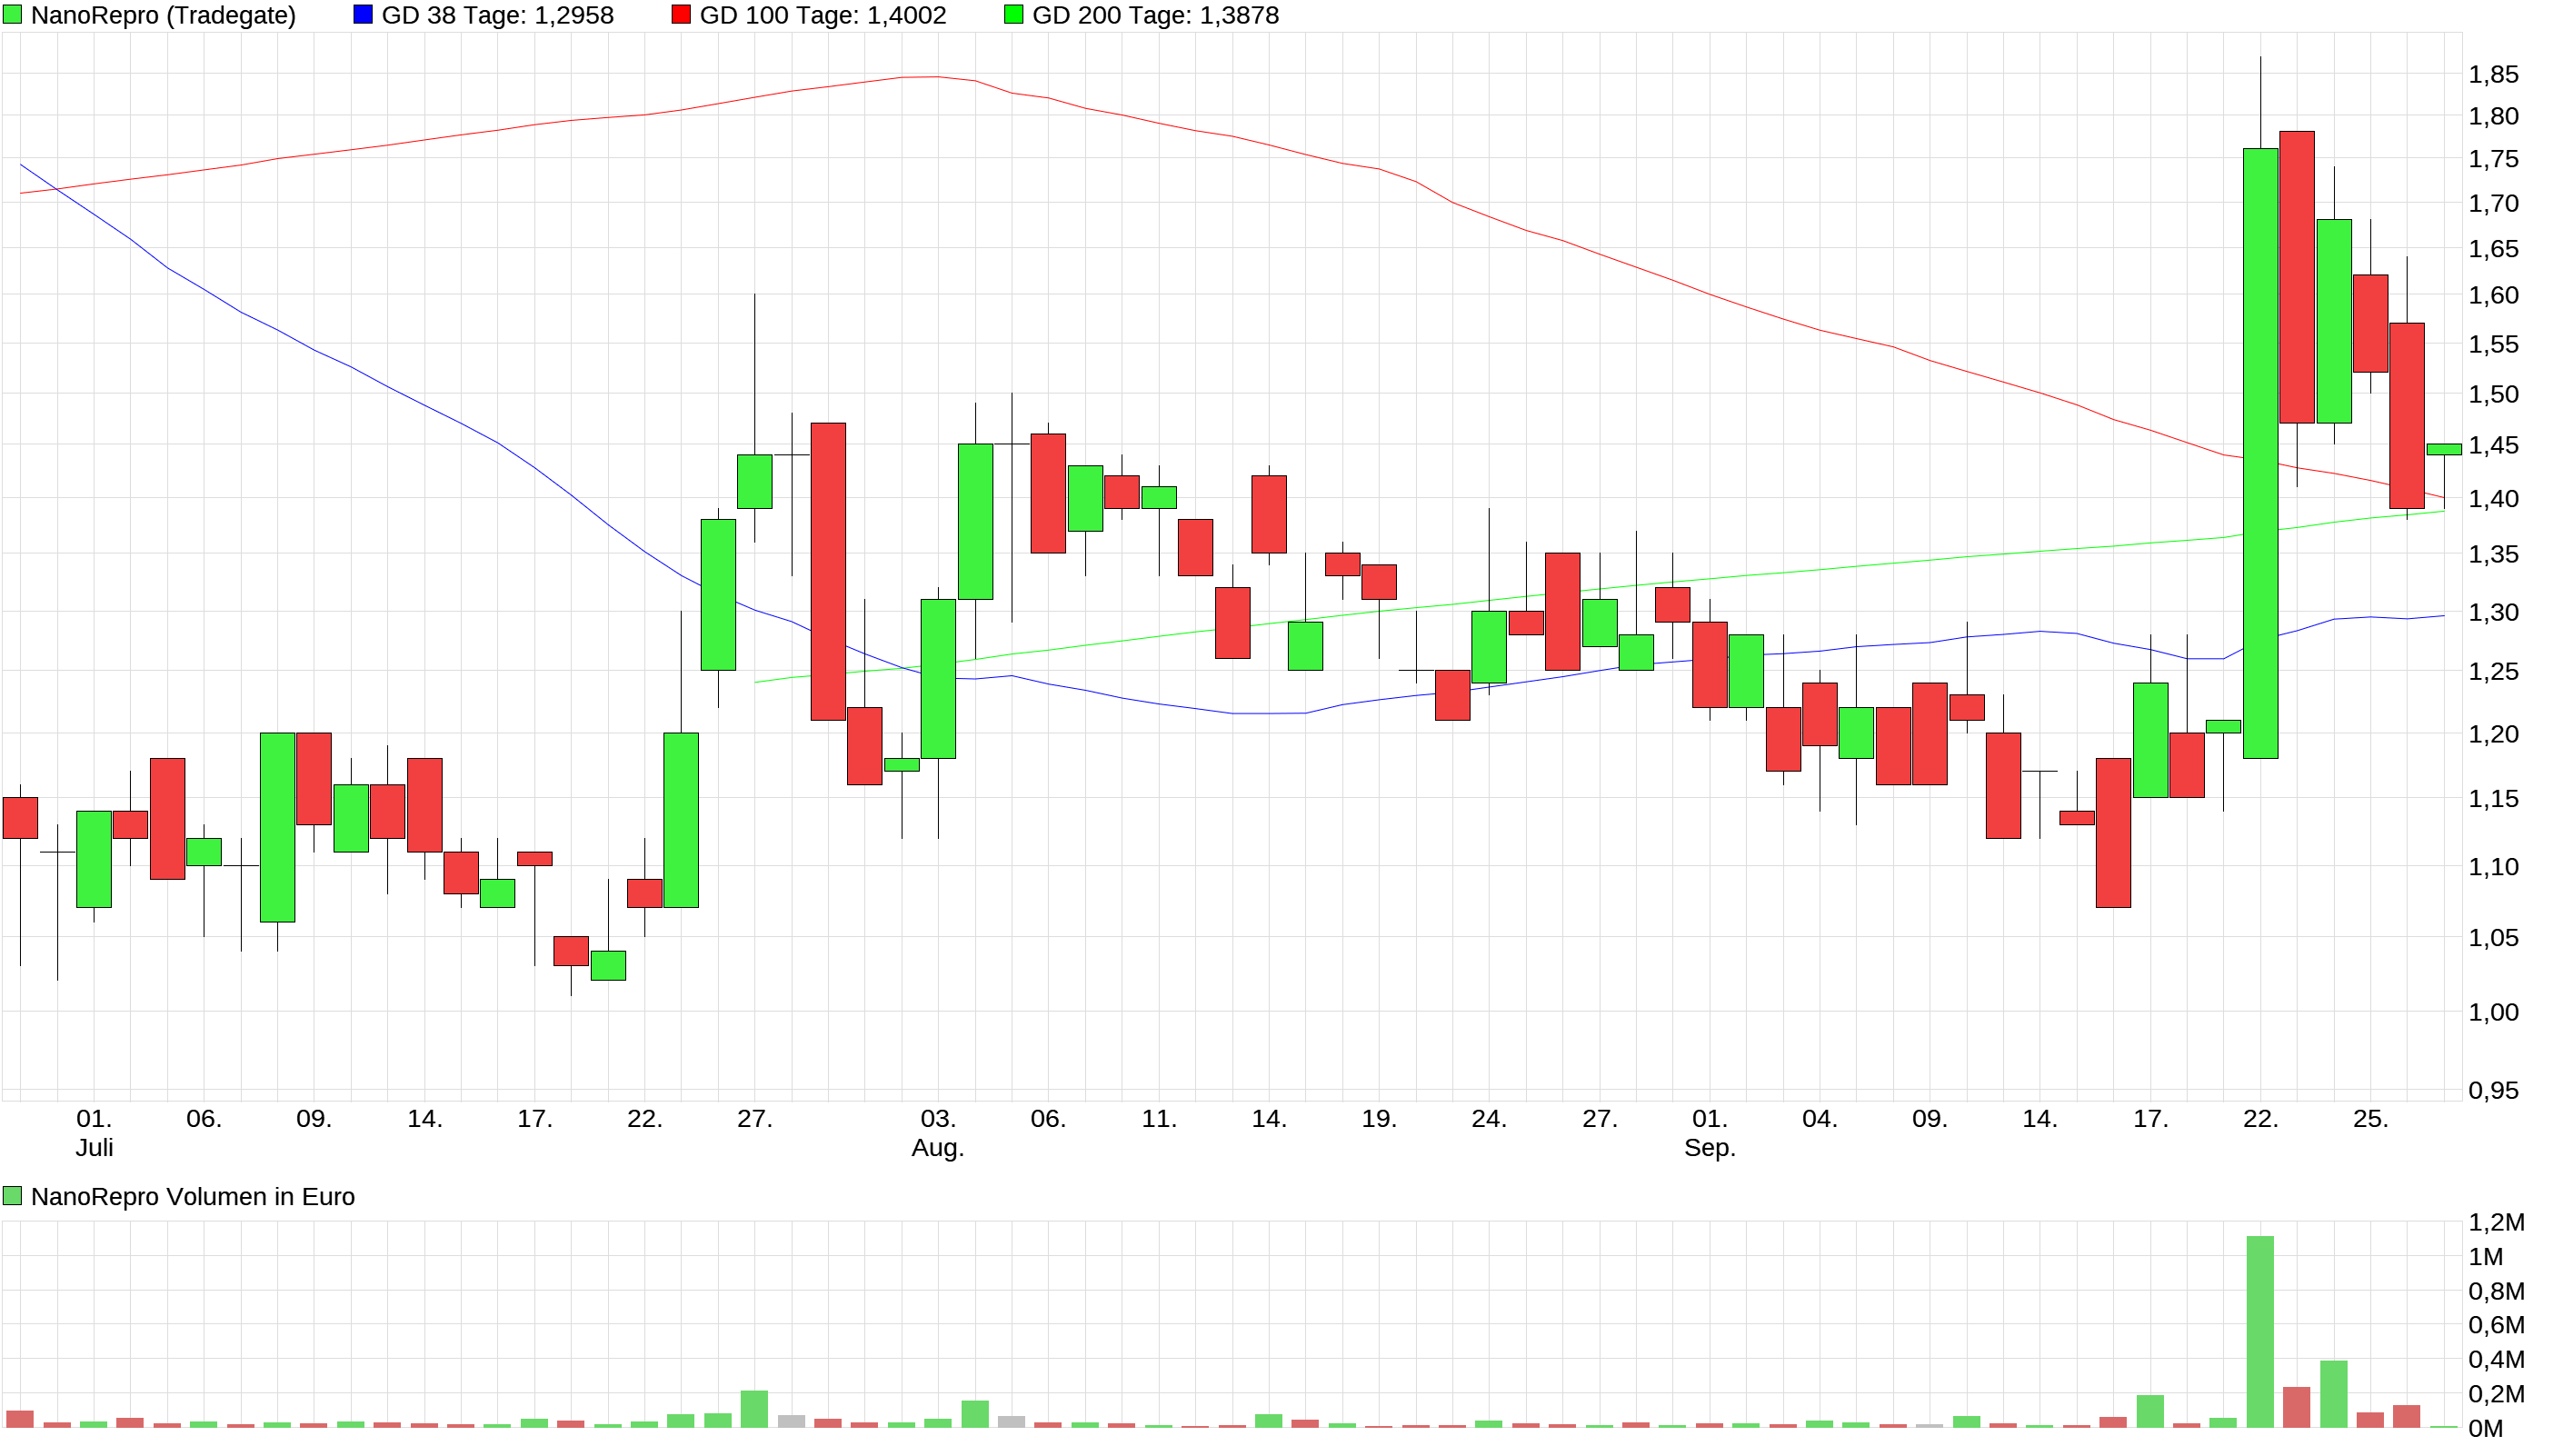Click the 1,85 price axis label

point(2492,75)
